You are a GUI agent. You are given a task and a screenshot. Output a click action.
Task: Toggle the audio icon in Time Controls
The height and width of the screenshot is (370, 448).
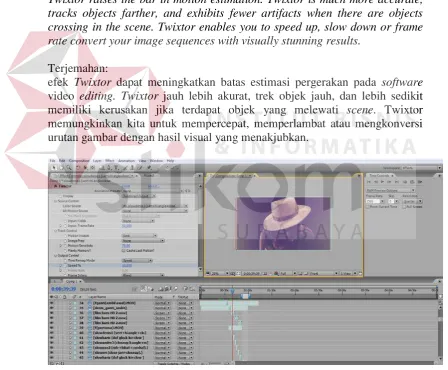[x=405, y=182]
